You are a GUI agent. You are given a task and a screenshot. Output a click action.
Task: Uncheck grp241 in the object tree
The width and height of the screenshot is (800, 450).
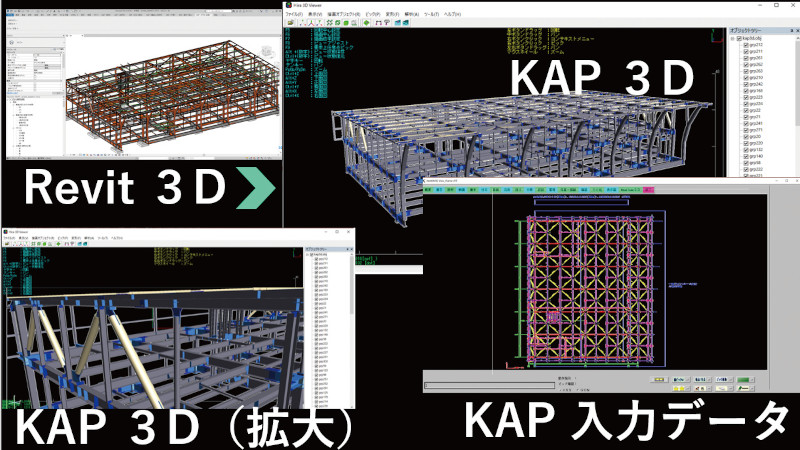(x=746, y=123)
